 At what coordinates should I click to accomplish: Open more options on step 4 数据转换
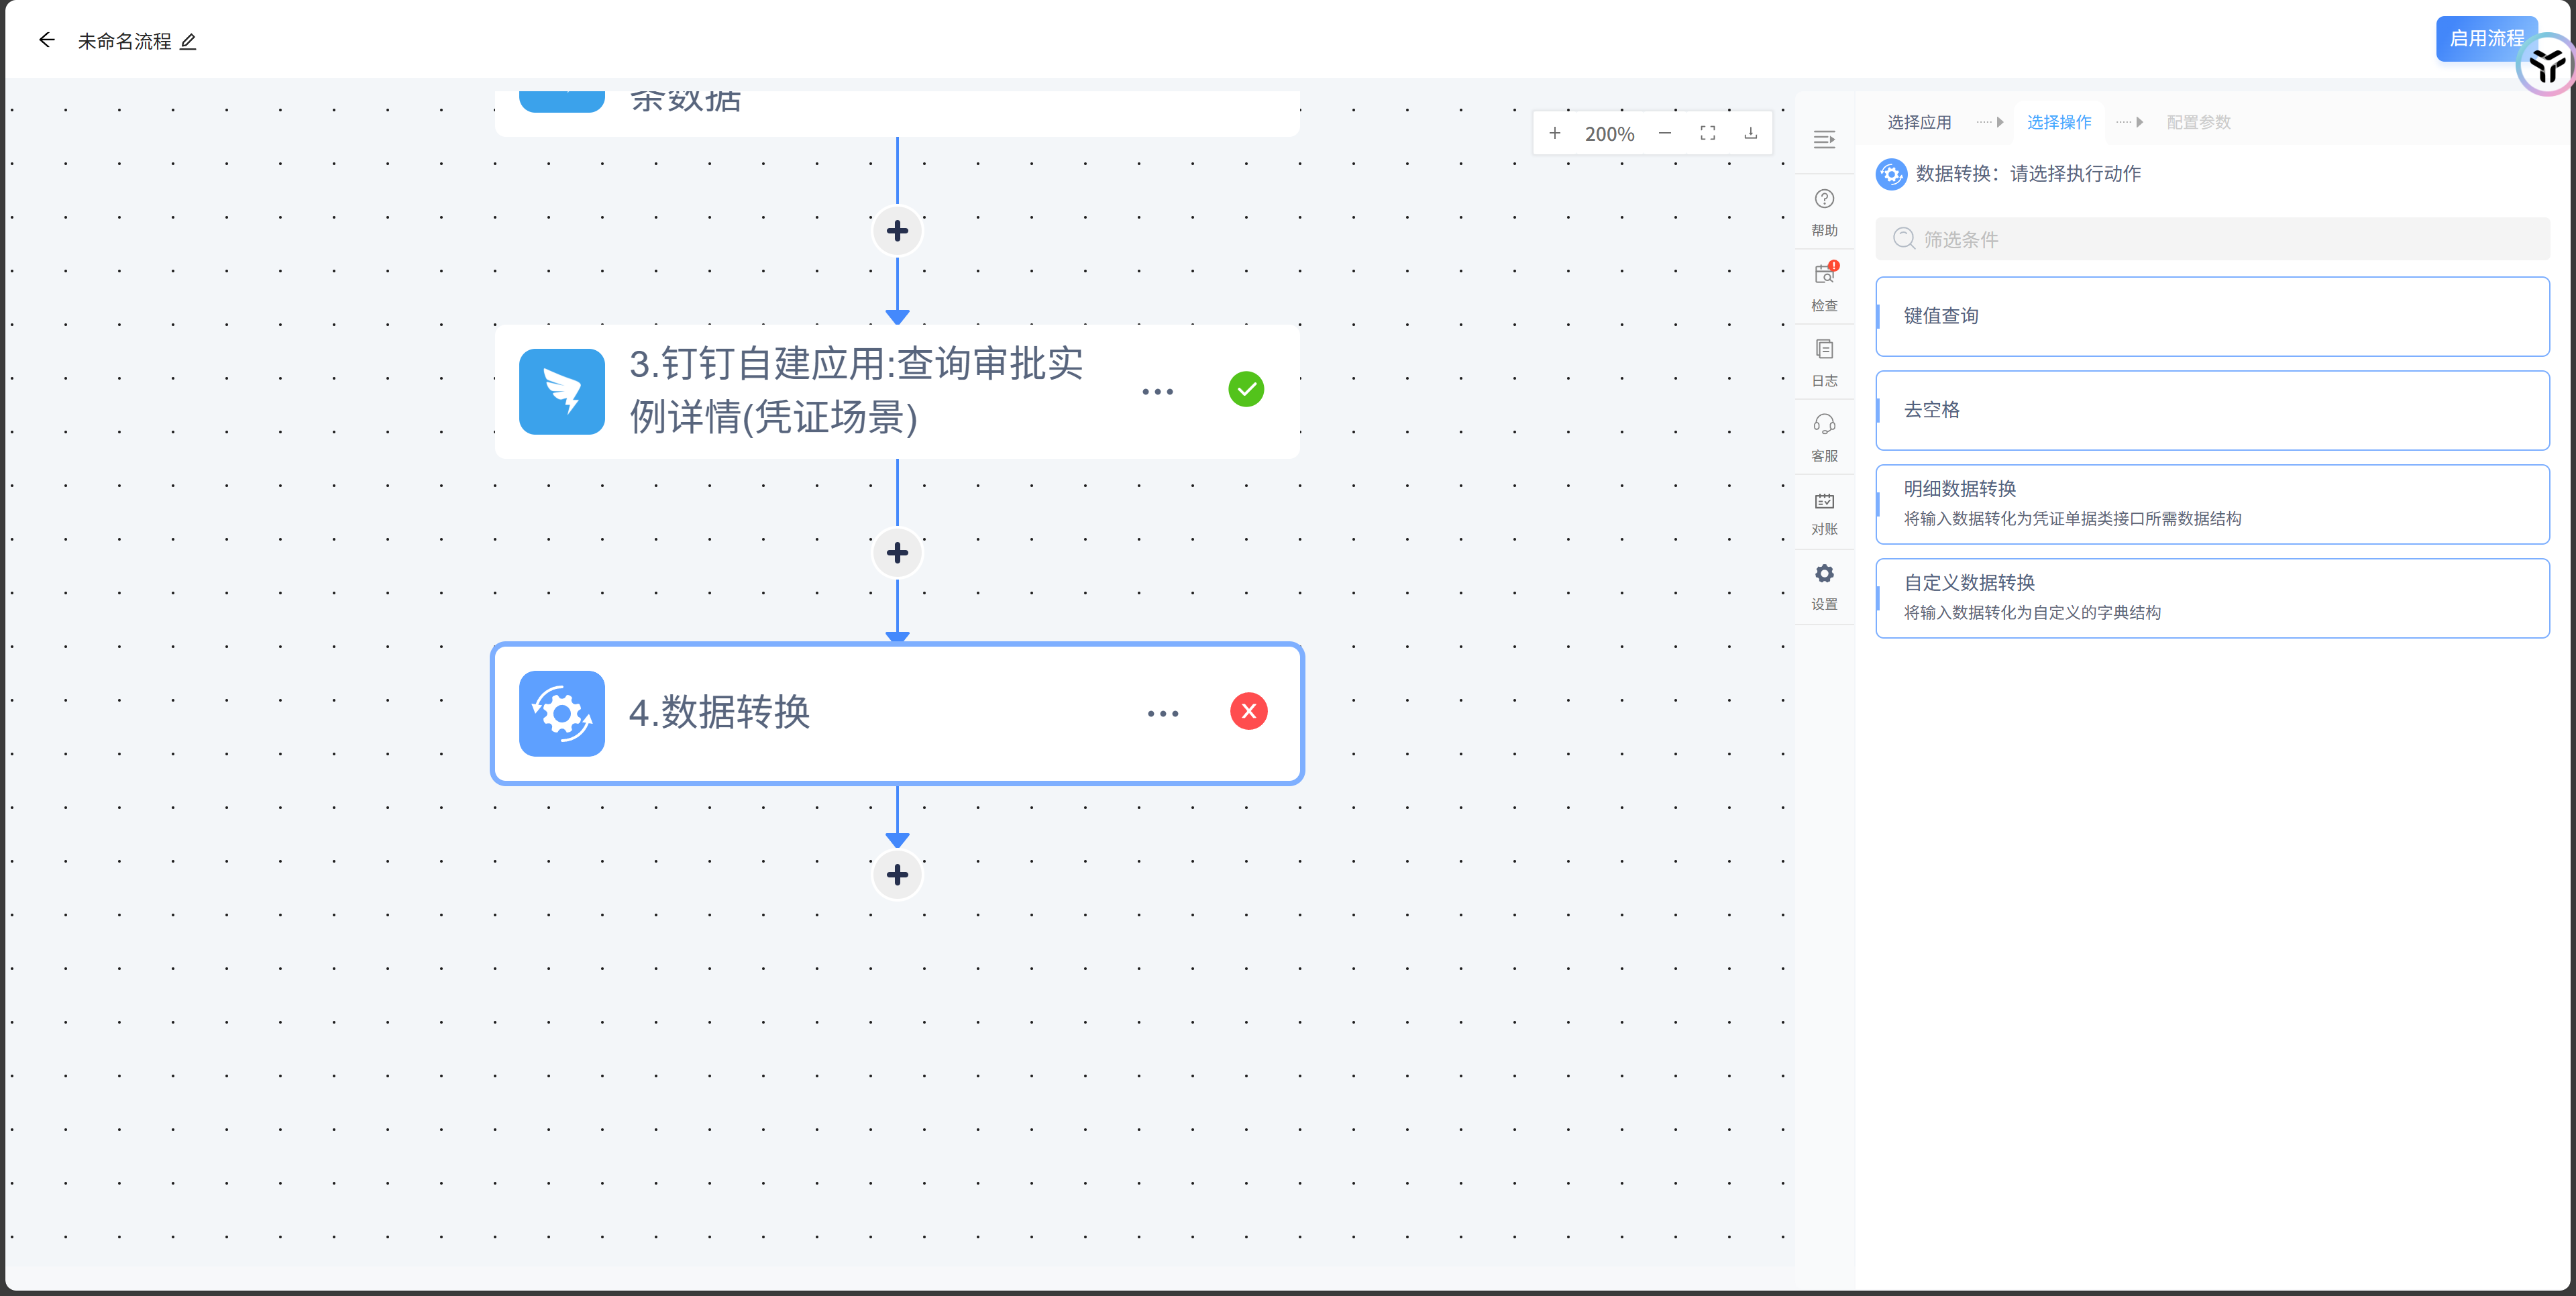[1162, 713]
